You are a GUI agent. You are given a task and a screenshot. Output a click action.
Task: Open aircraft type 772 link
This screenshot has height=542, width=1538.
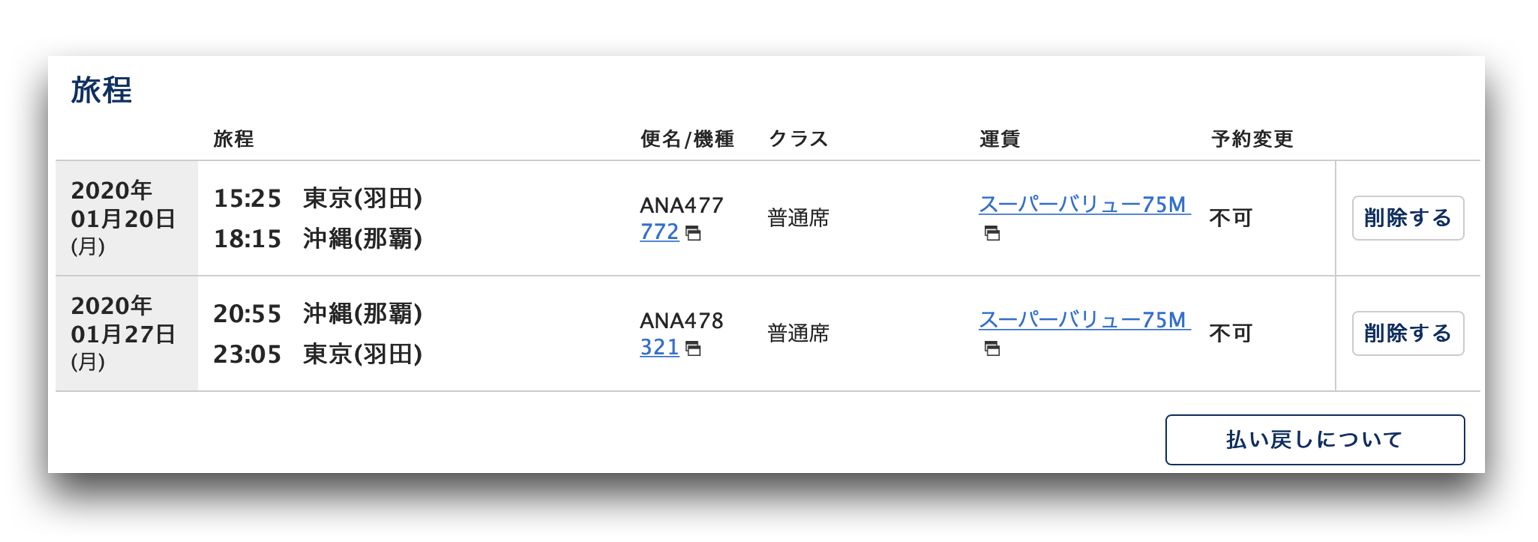(659, 232)
